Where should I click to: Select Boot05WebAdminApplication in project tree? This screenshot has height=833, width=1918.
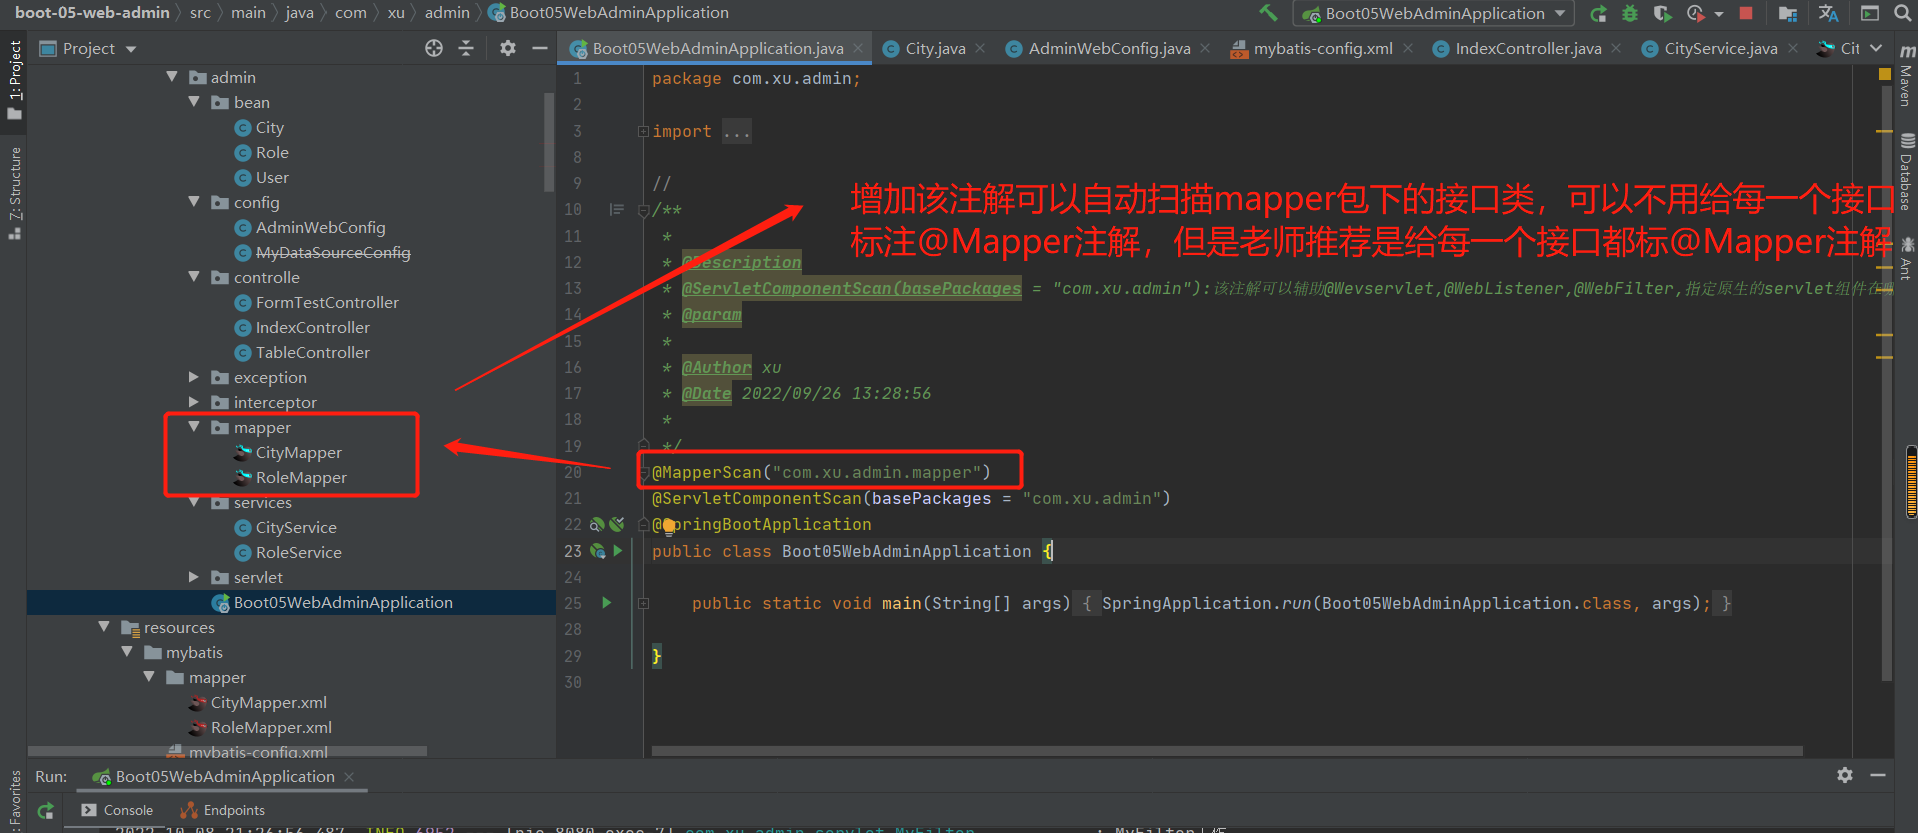pyautogui.click(x=343, y=602)
